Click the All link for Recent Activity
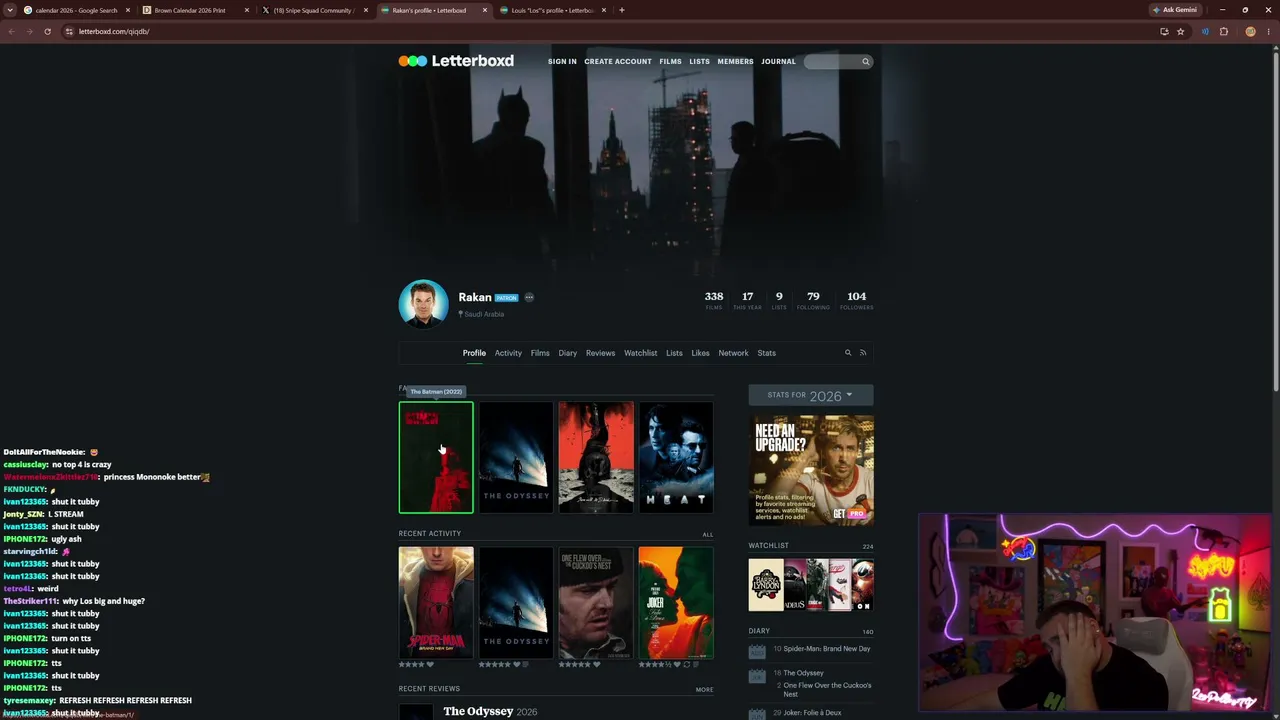 [x=708, y=534]
